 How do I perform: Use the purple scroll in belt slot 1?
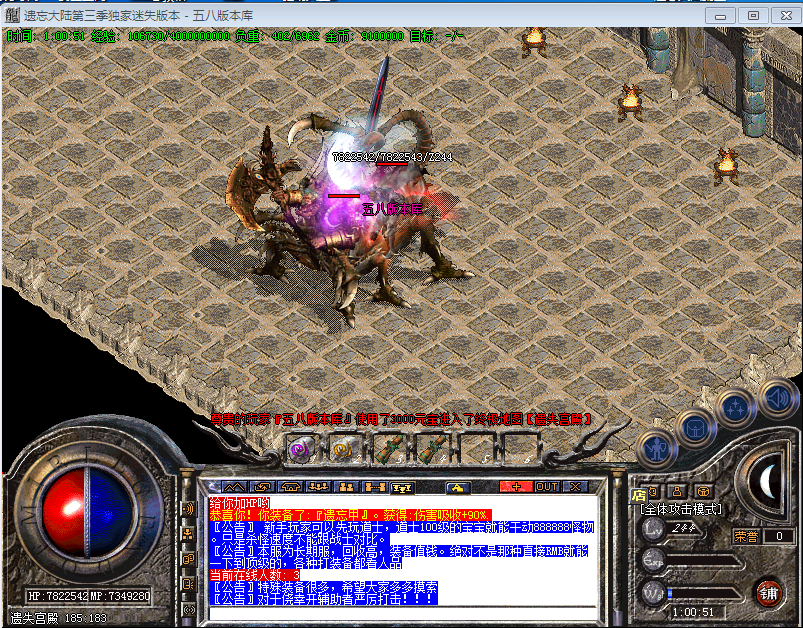click(302, 450)
